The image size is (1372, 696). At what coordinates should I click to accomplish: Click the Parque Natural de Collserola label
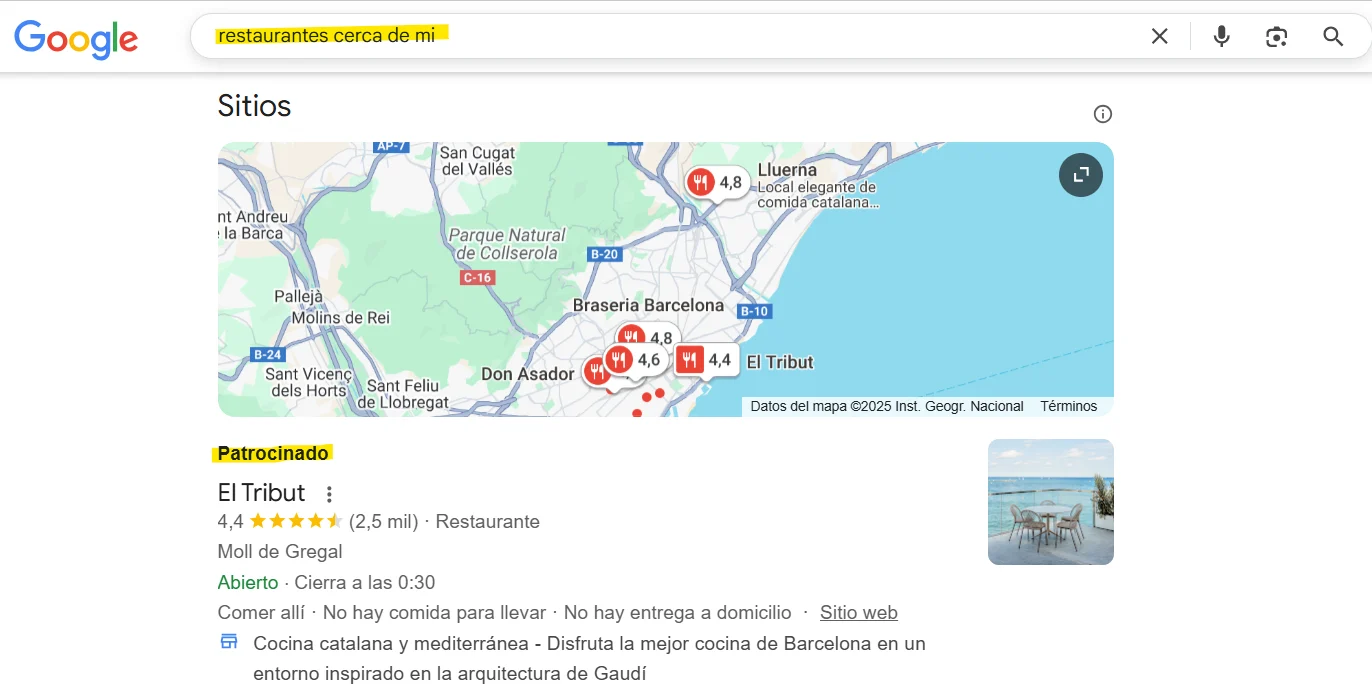click(x=507, y=244)
